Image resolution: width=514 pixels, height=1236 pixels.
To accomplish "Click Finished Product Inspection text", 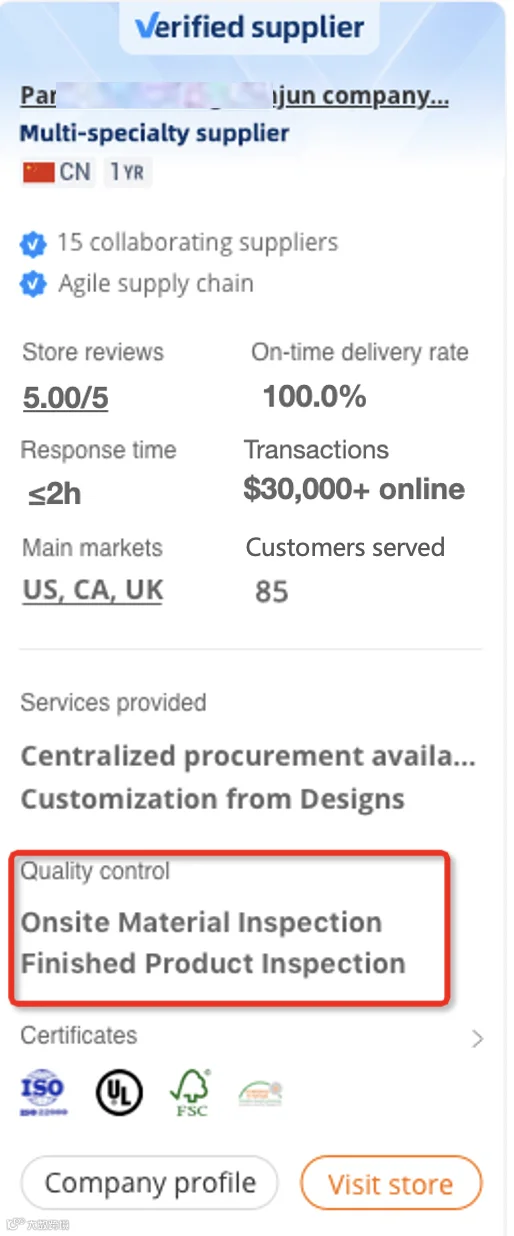I will pyautogui.click(x=213, y=964).
